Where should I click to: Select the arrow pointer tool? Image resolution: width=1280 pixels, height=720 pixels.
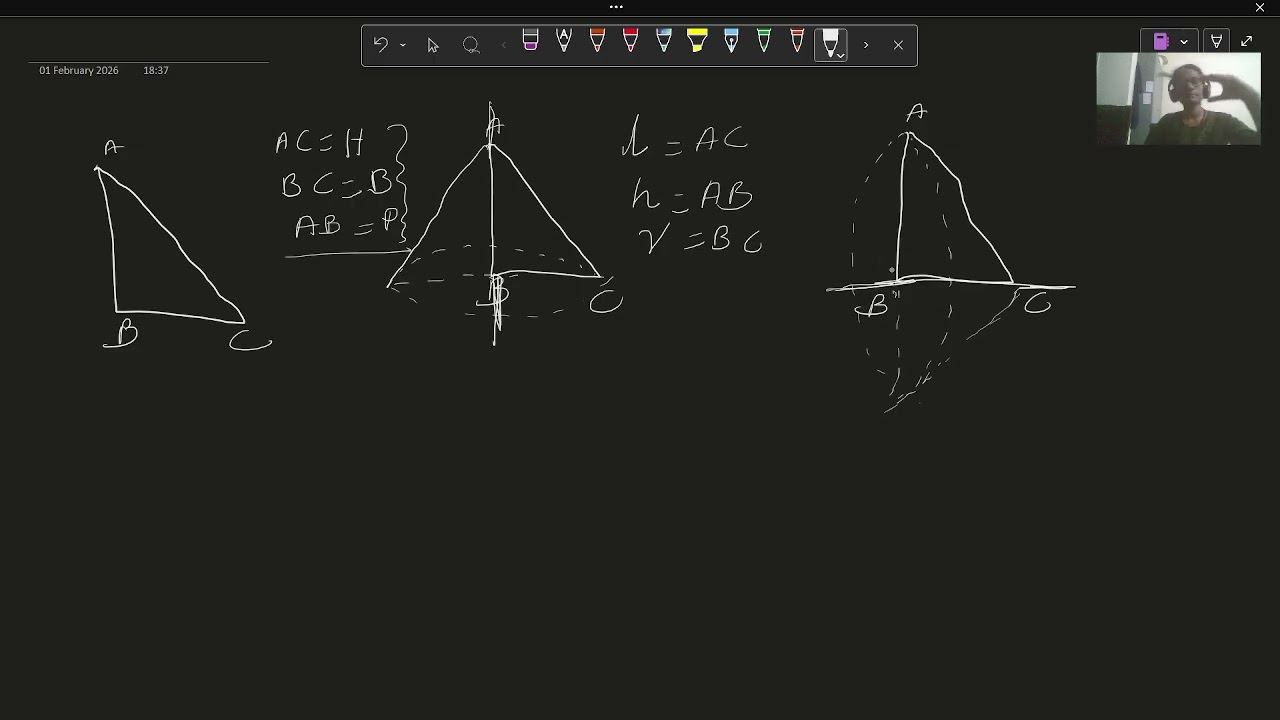click(x=433, y=45)
